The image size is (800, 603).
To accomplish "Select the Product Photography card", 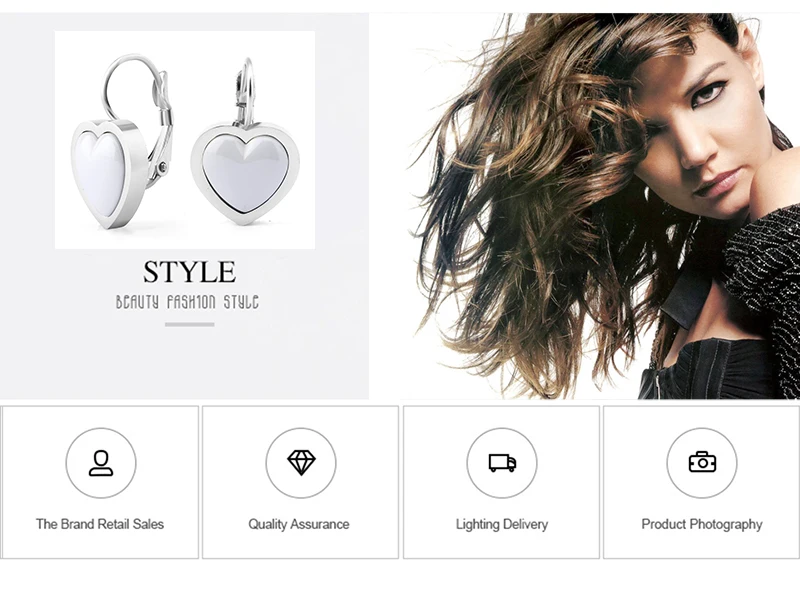I will click(x=702, y=482).
